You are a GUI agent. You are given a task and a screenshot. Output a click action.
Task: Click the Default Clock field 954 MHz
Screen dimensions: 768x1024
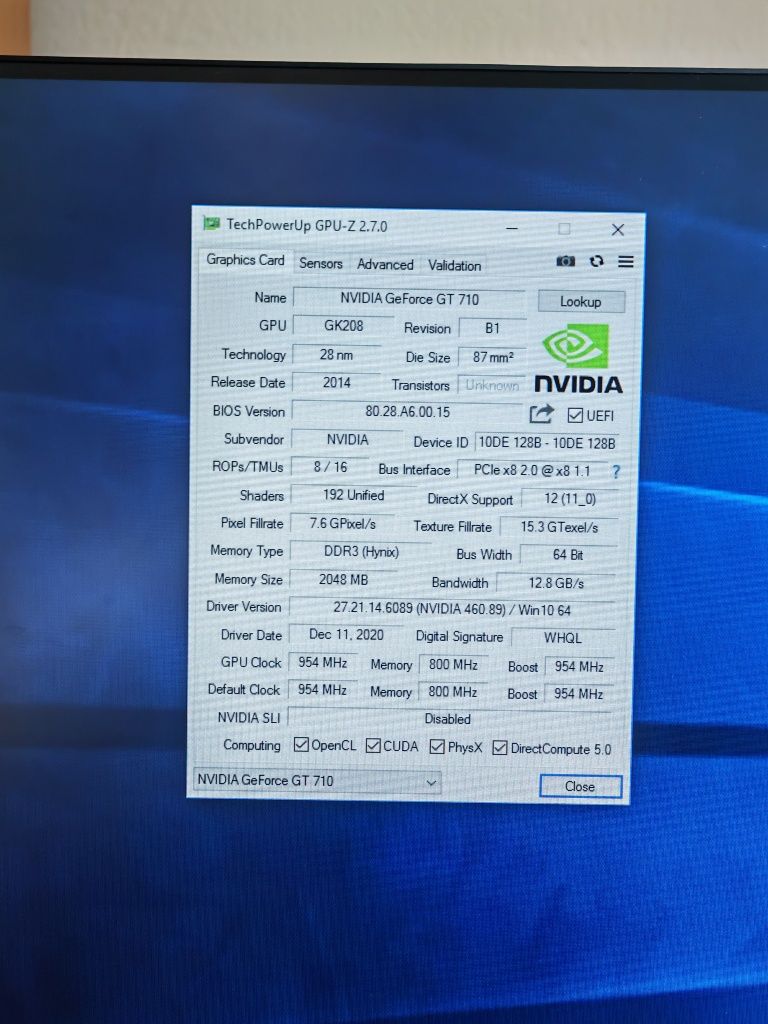coord(322,690)
